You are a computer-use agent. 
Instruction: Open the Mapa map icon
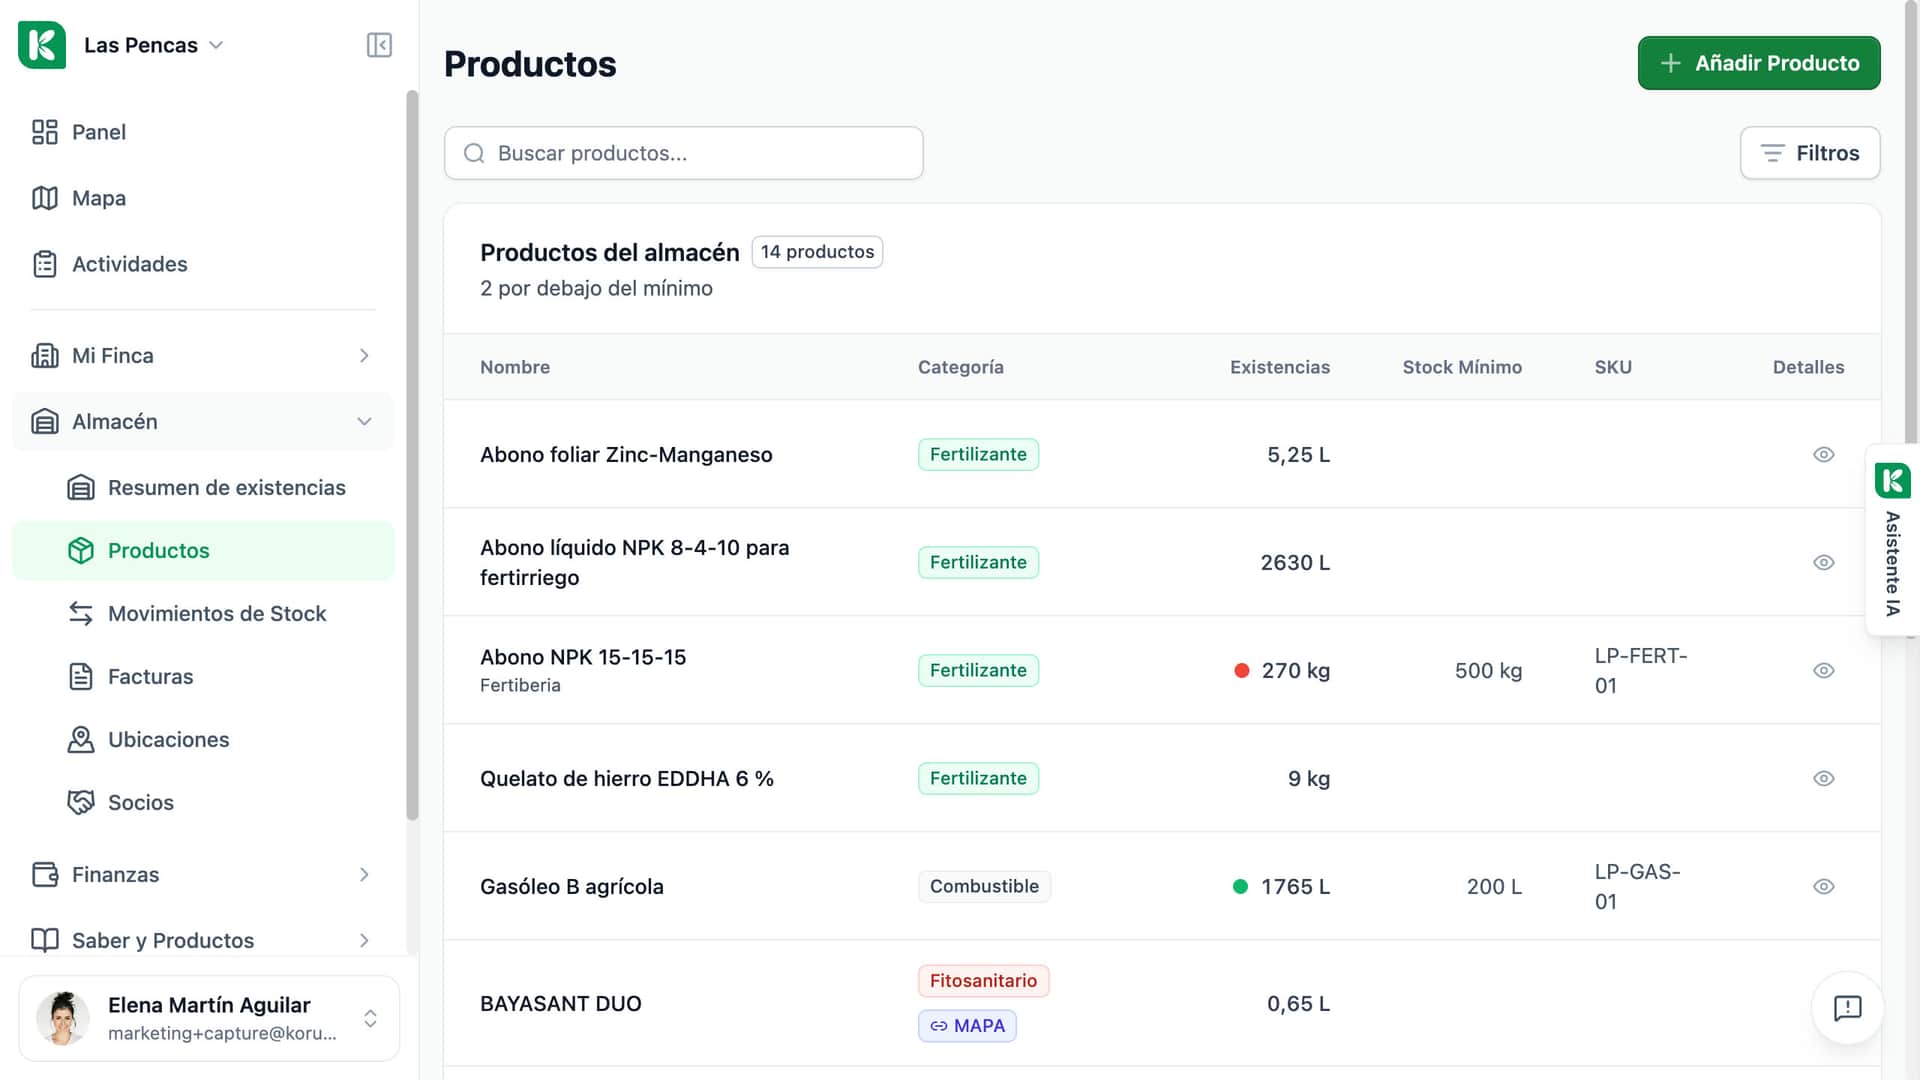coord(45,198)
